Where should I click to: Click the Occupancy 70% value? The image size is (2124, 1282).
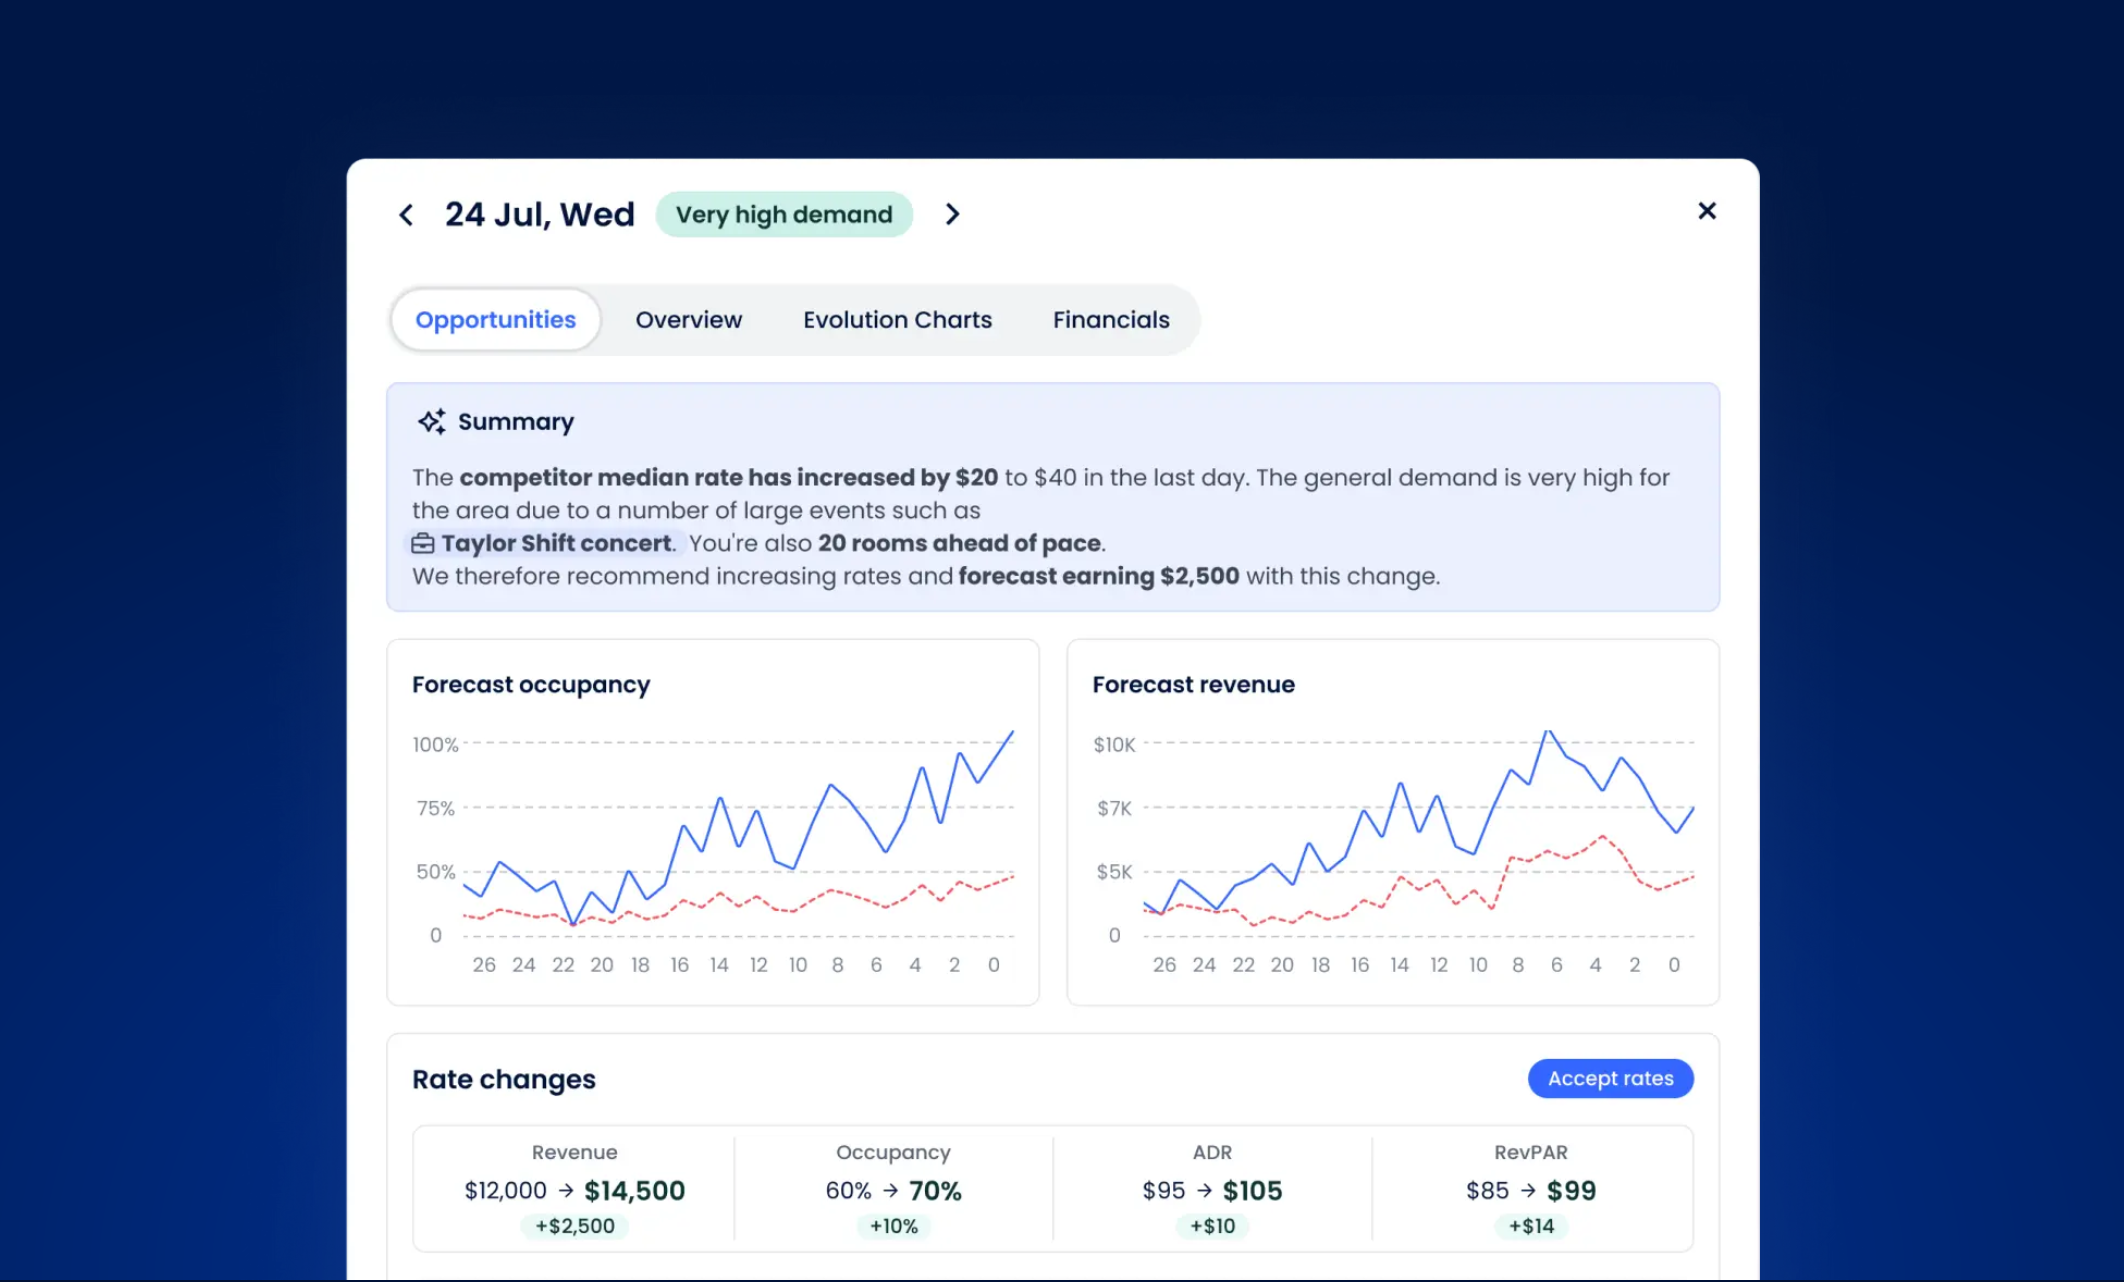pyautogui.click(x=935, y=1191)
